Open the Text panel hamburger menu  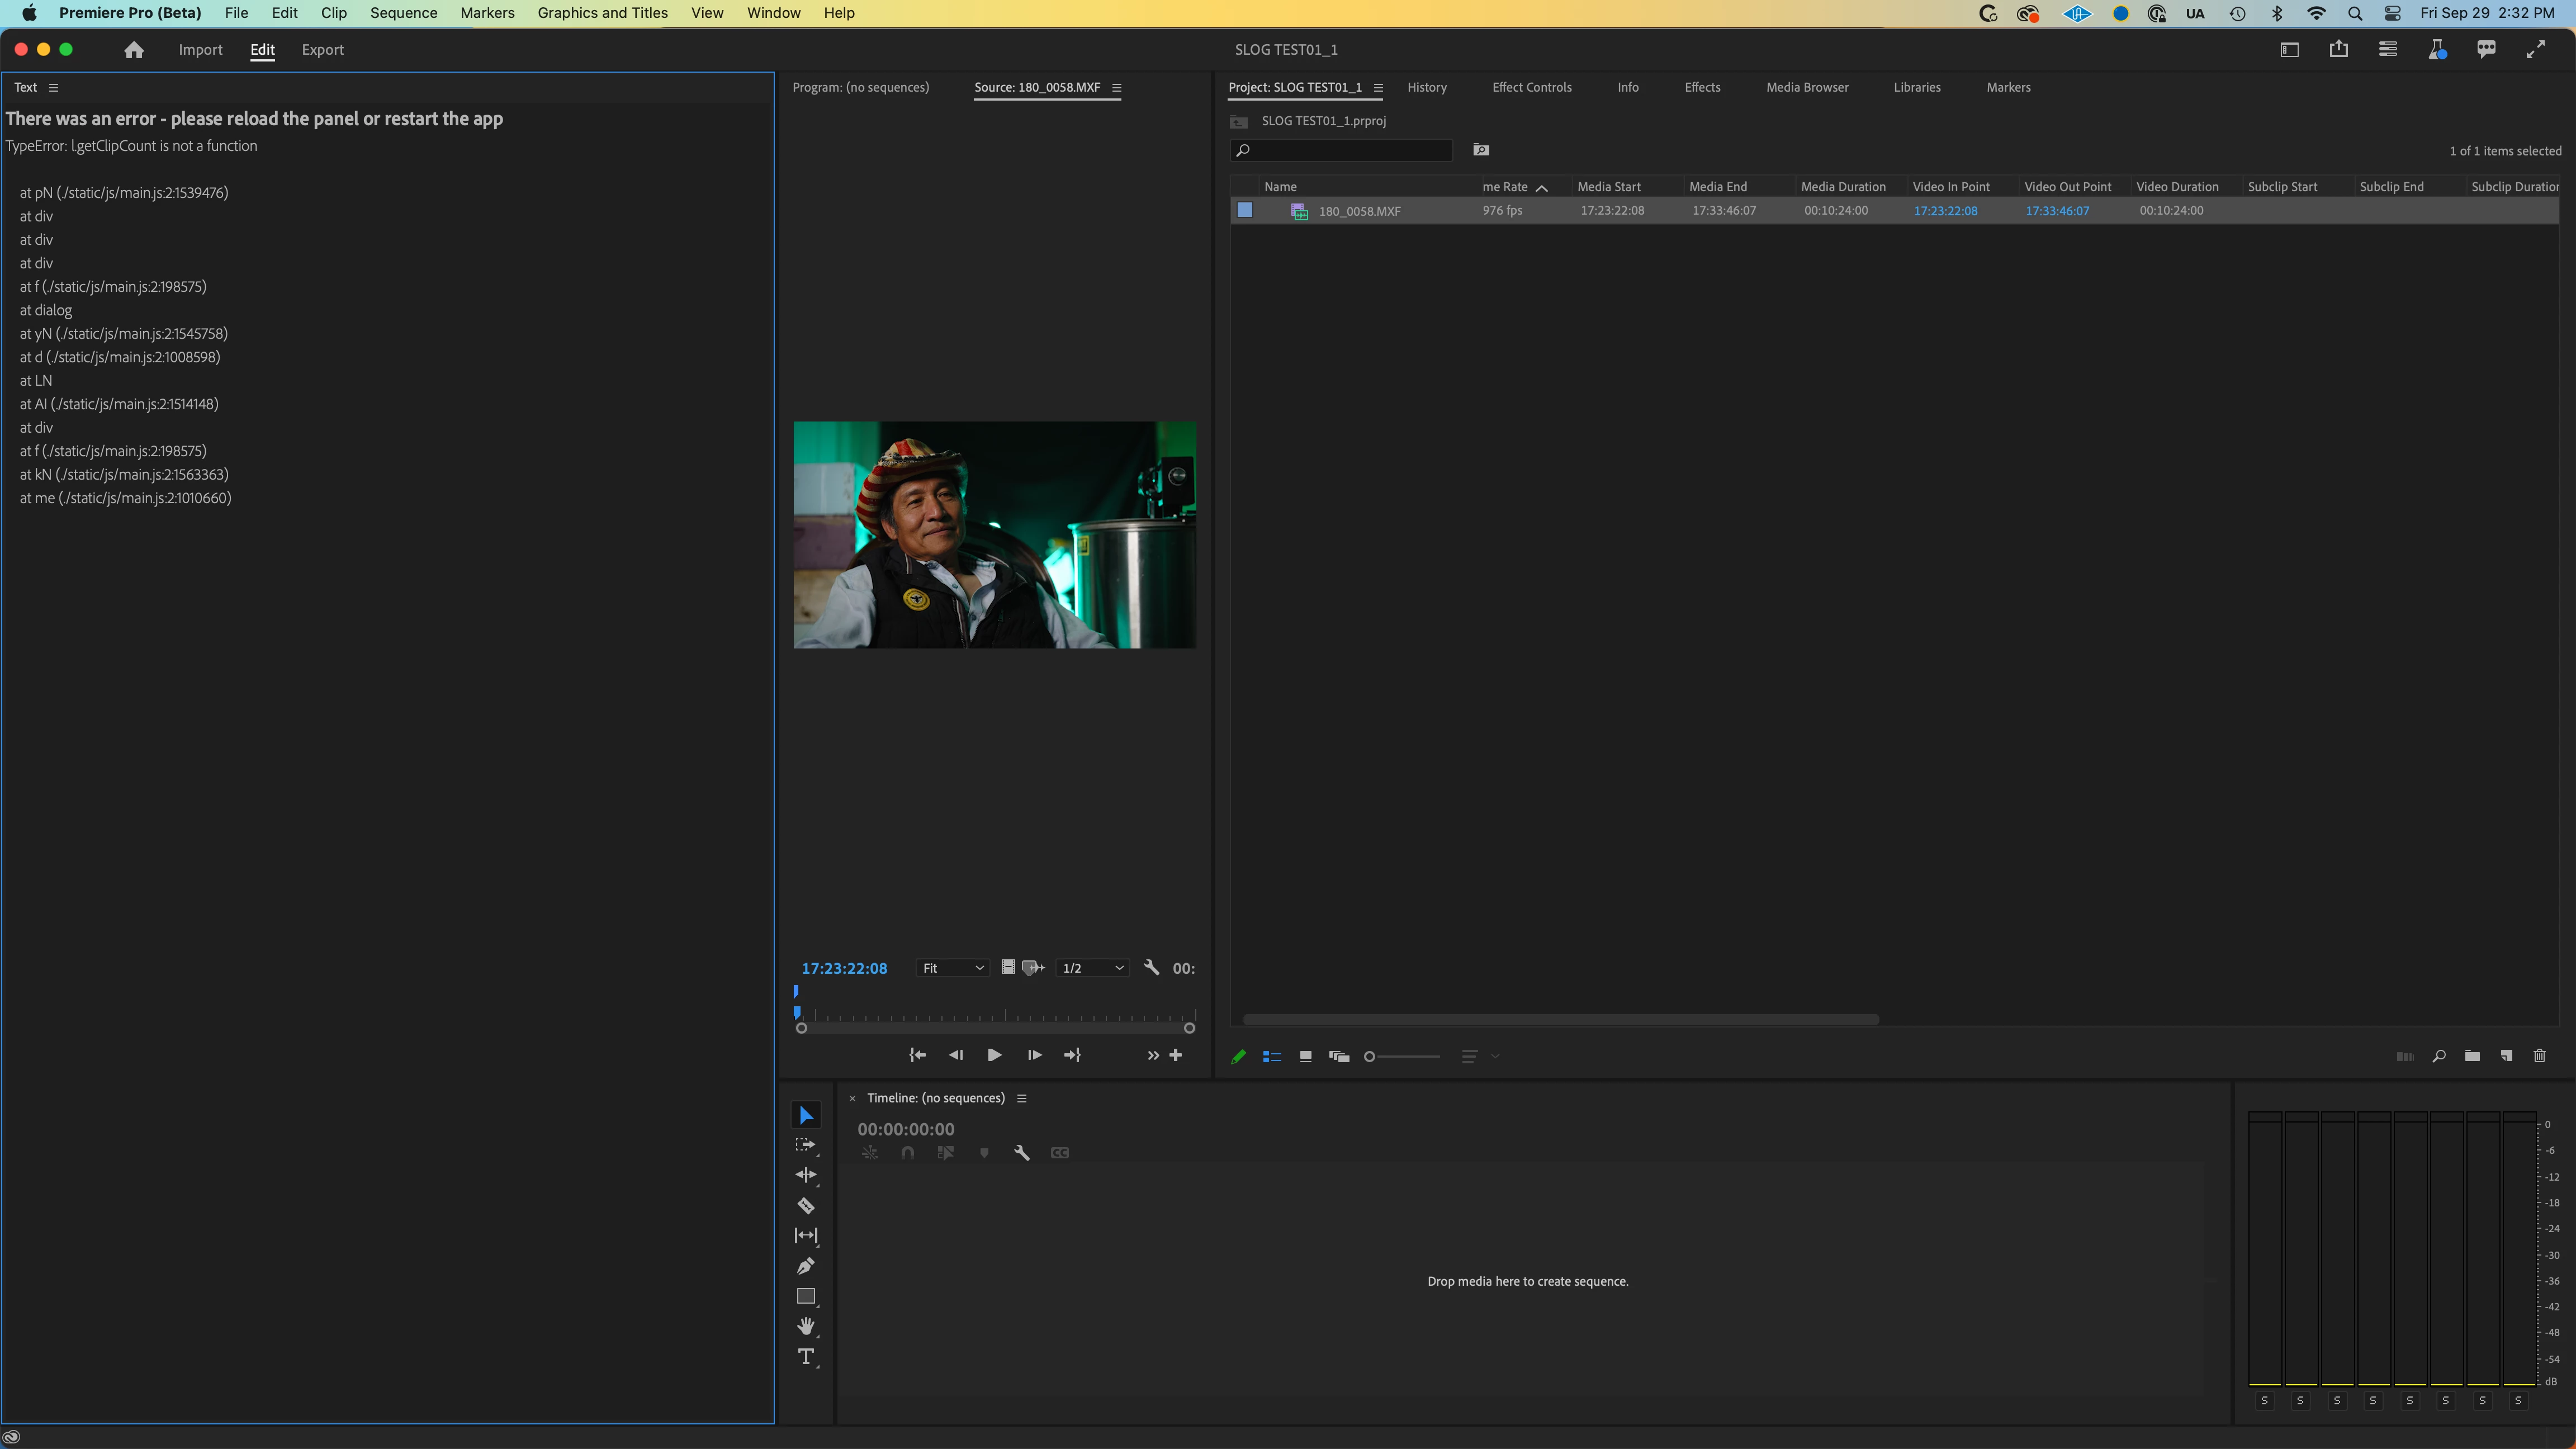(54, 88)
